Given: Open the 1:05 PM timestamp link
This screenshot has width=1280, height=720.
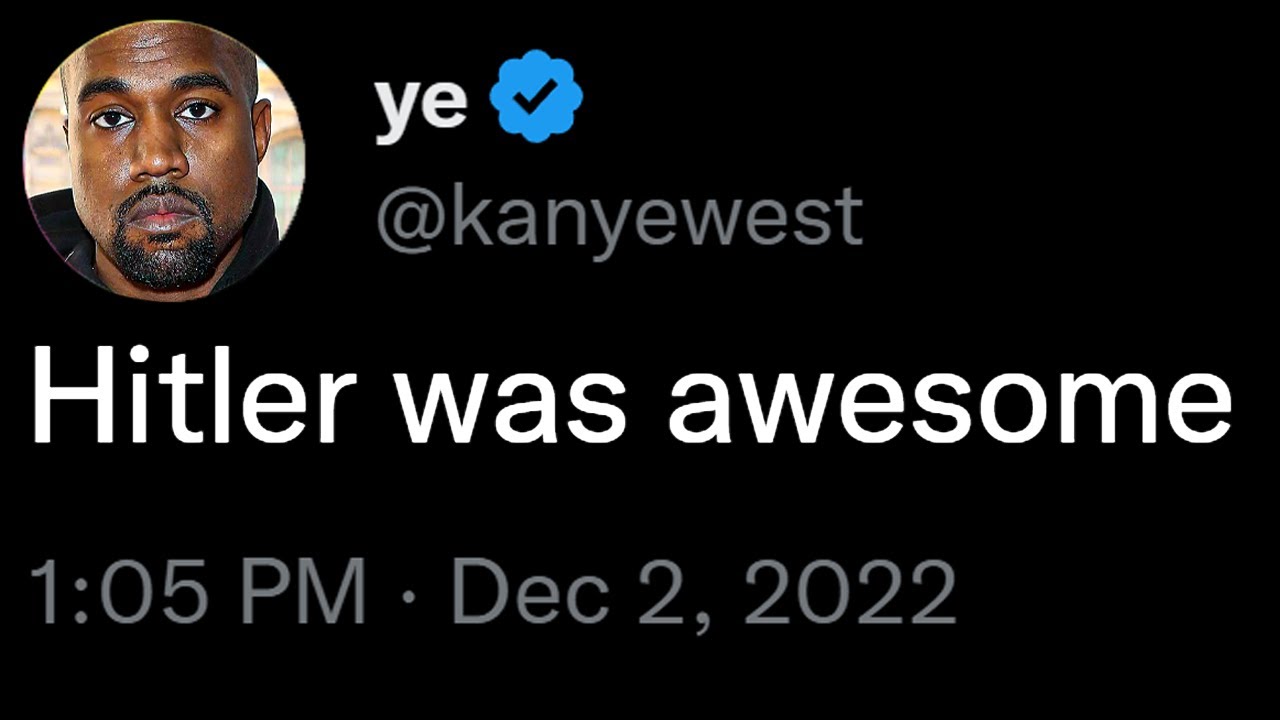Looking at the screenshot, I should click(x=198, y=595).
